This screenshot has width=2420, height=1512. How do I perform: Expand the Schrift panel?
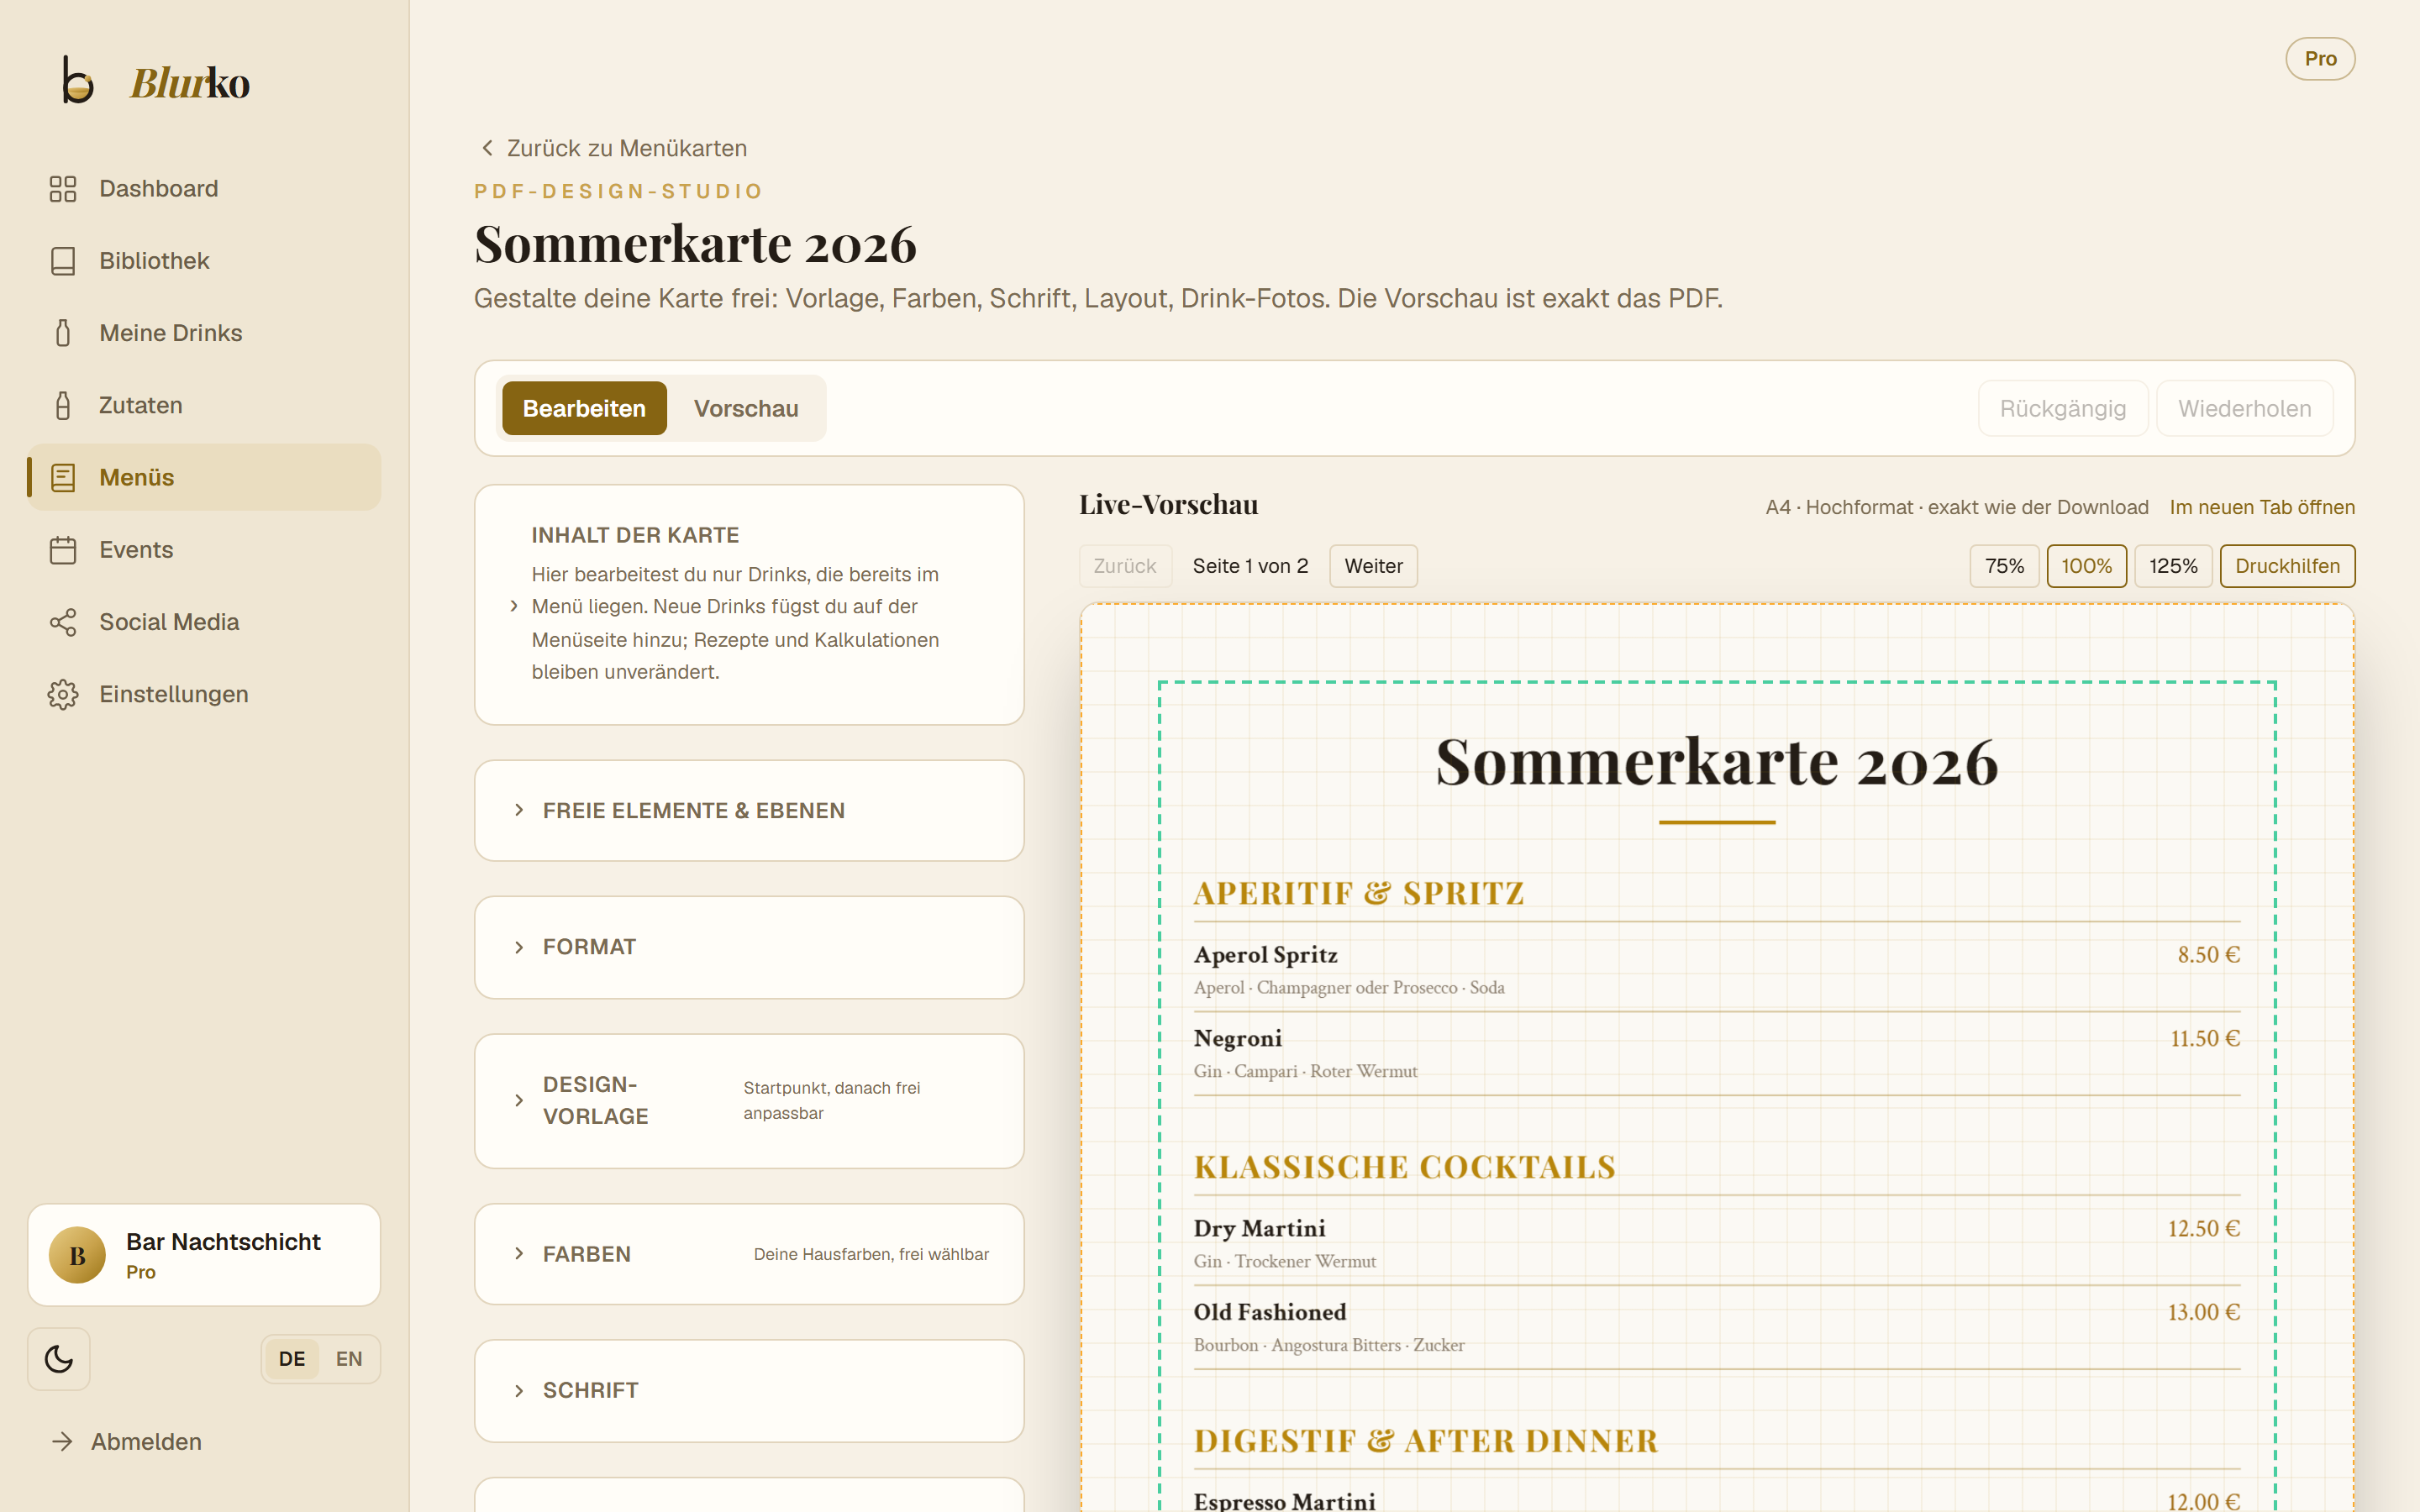pyautogui.click(x=749, y=1391)
